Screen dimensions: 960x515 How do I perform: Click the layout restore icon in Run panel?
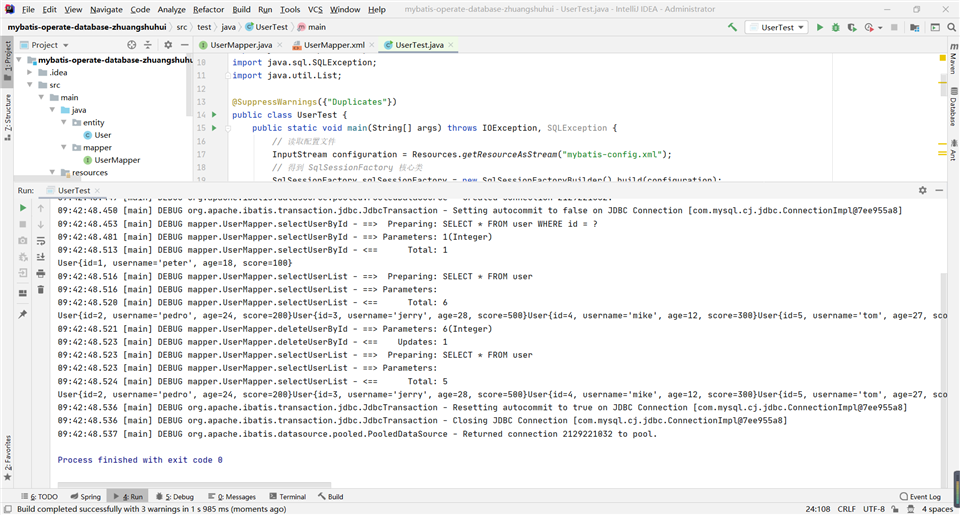tap(23, 293)
